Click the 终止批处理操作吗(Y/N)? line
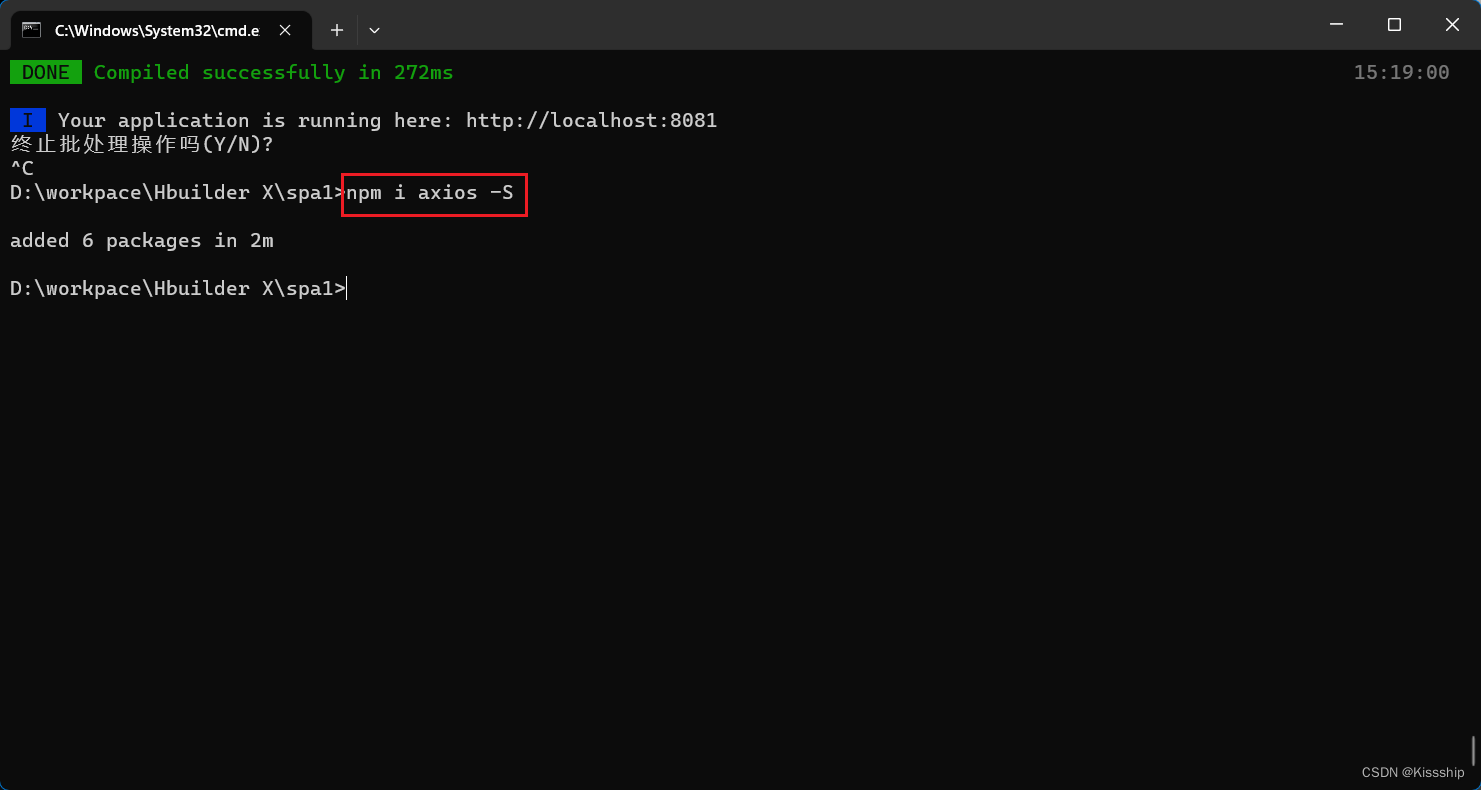Viewport: 1481px width, 790px height. 141,144
